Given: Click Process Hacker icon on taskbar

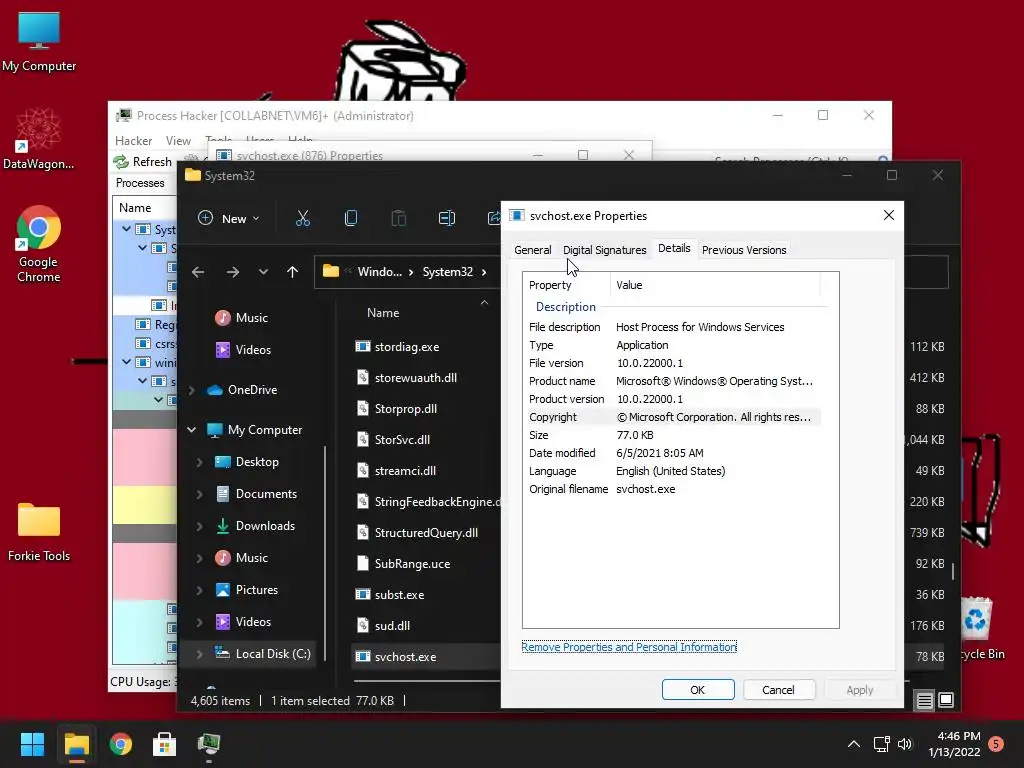Looking at the screenshot, I should coord(209,744).
